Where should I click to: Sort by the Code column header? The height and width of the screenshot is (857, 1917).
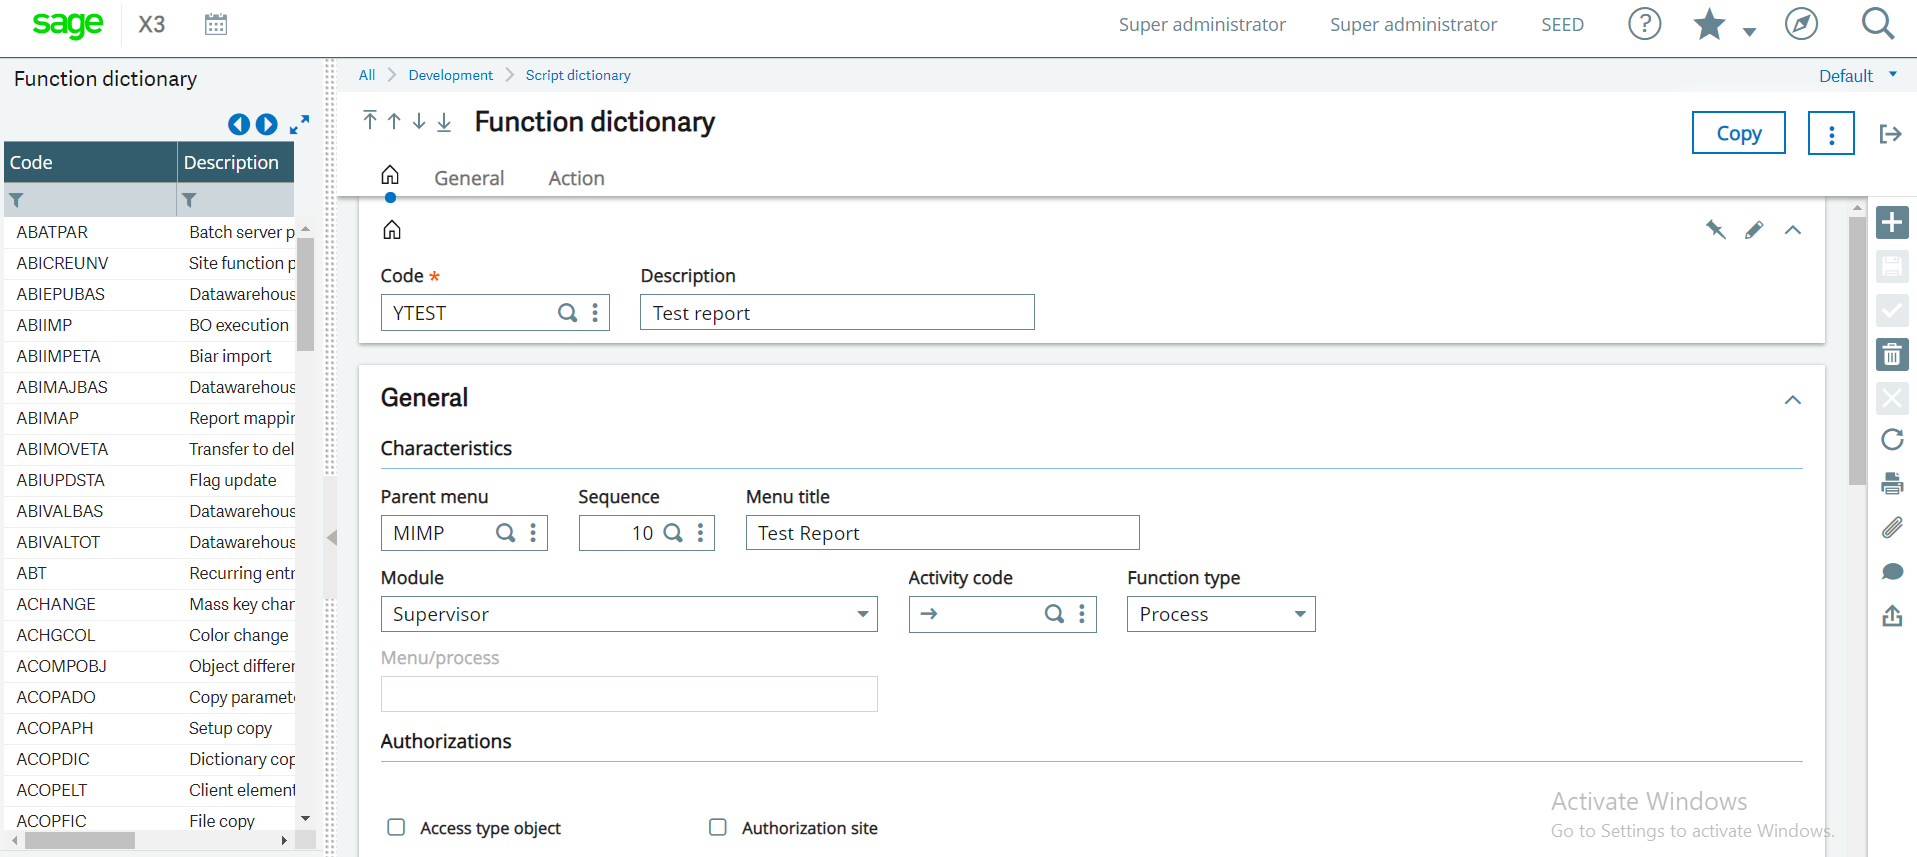90,162
